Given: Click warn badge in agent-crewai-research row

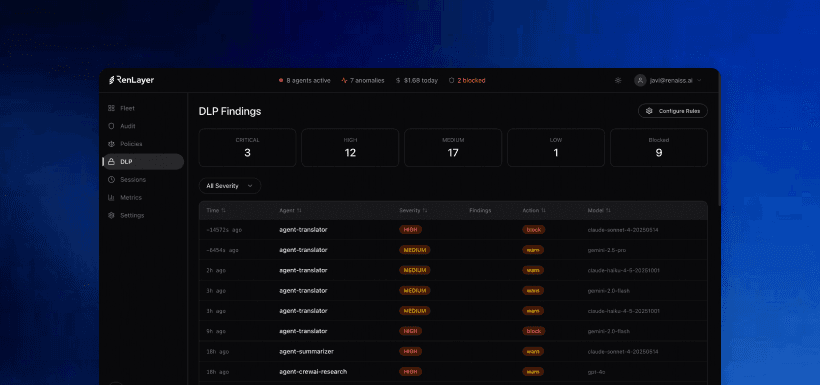Looking at the screenshot, I should (x=533, y=372).
